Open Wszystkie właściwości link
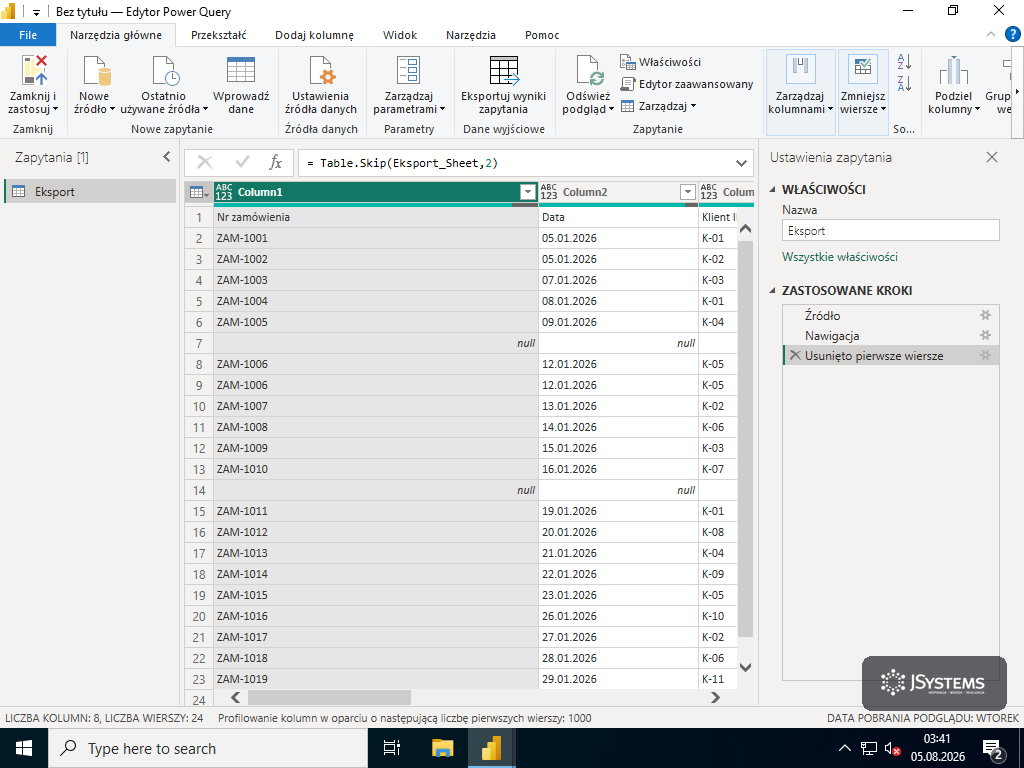1024x768 pixels. point(840,257)
